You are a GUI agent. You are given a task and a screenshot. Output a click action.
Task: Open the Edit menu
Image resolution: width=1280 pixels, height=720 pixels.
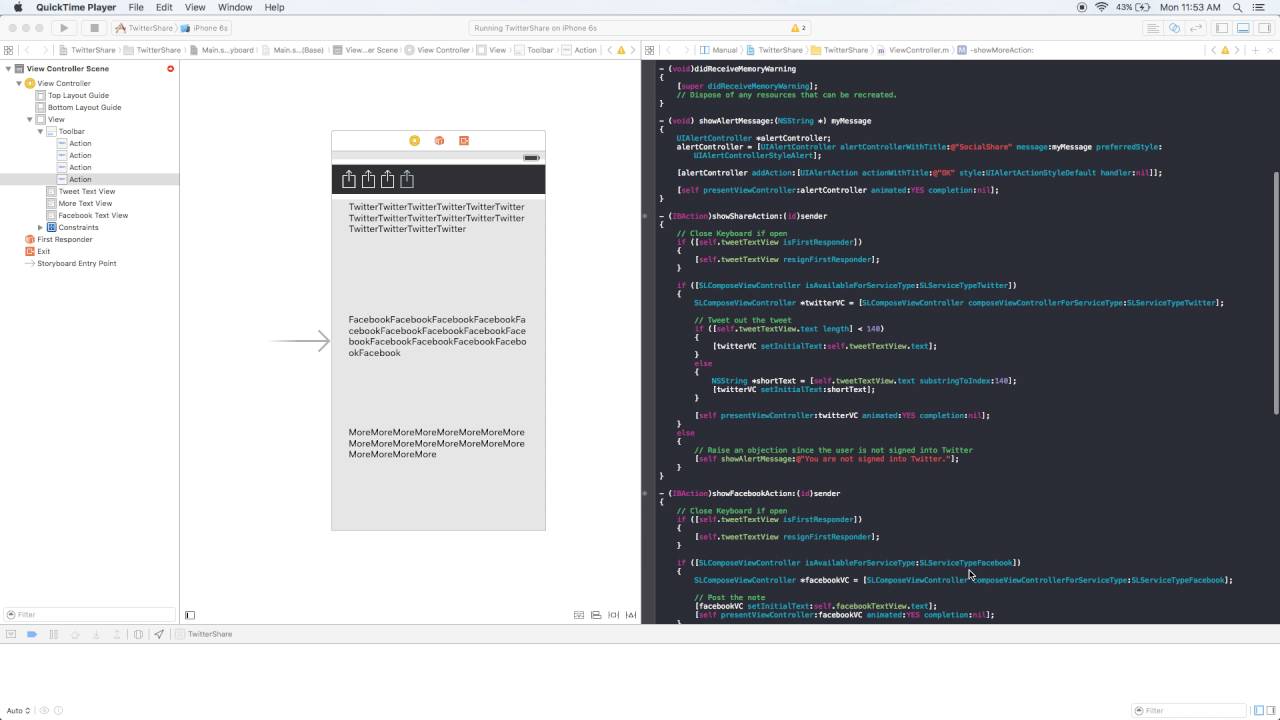164,7
